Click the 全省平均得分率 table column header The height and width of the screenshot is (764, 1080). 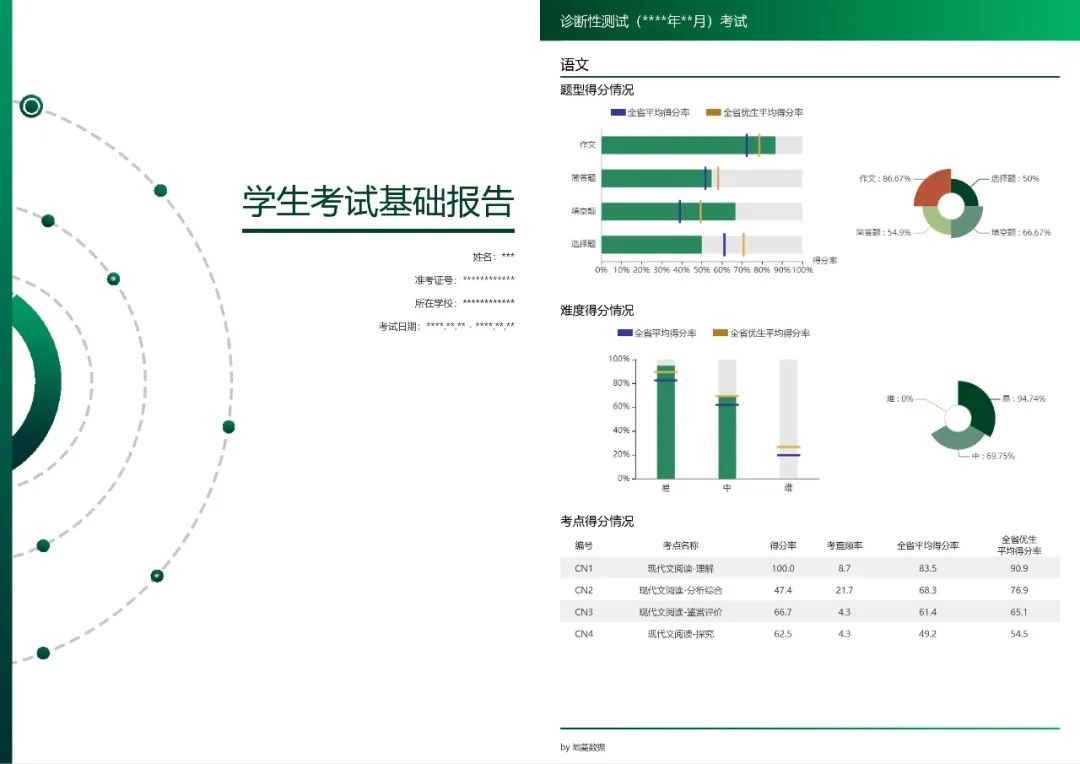click(x=928, y=546)
